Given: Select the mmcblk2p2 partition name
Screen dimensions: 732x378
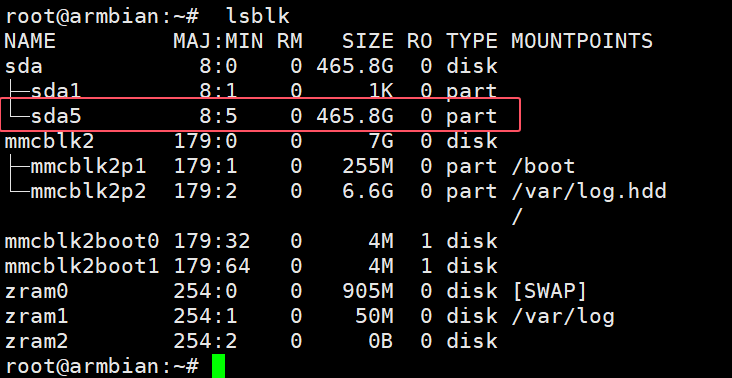Looking at the screenshot, I should (x=88, y=192).
